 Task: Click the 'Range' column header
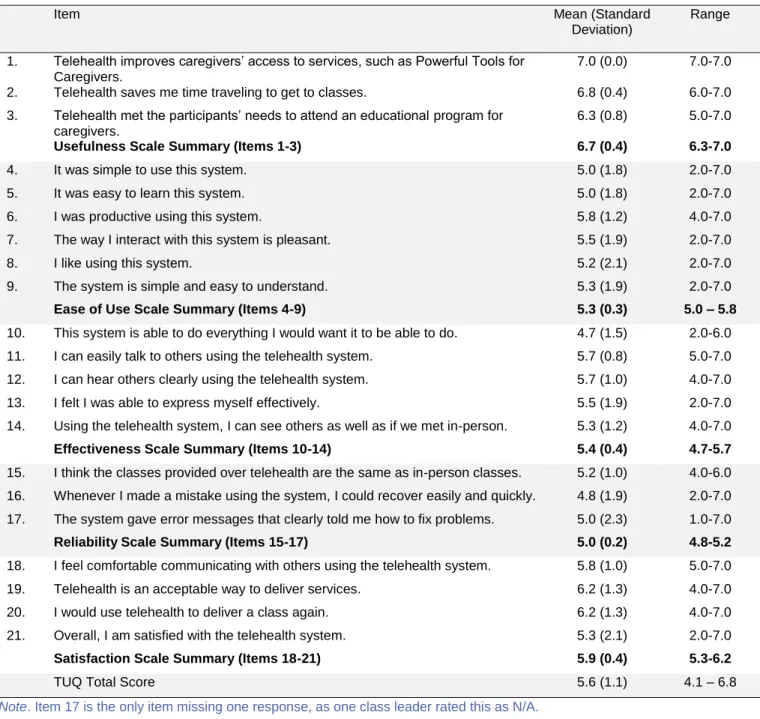point(710,15)
